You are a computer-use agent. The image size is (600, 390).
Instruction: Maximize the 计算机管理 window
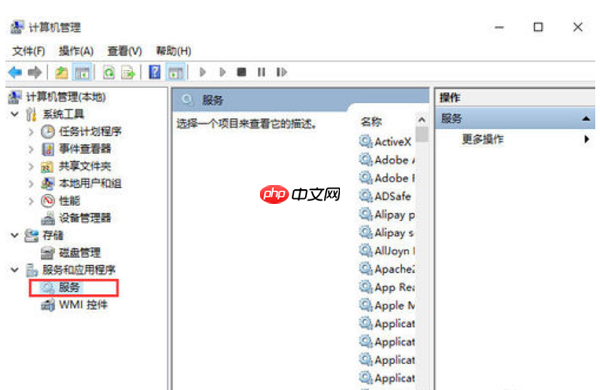tap(538, 27)
